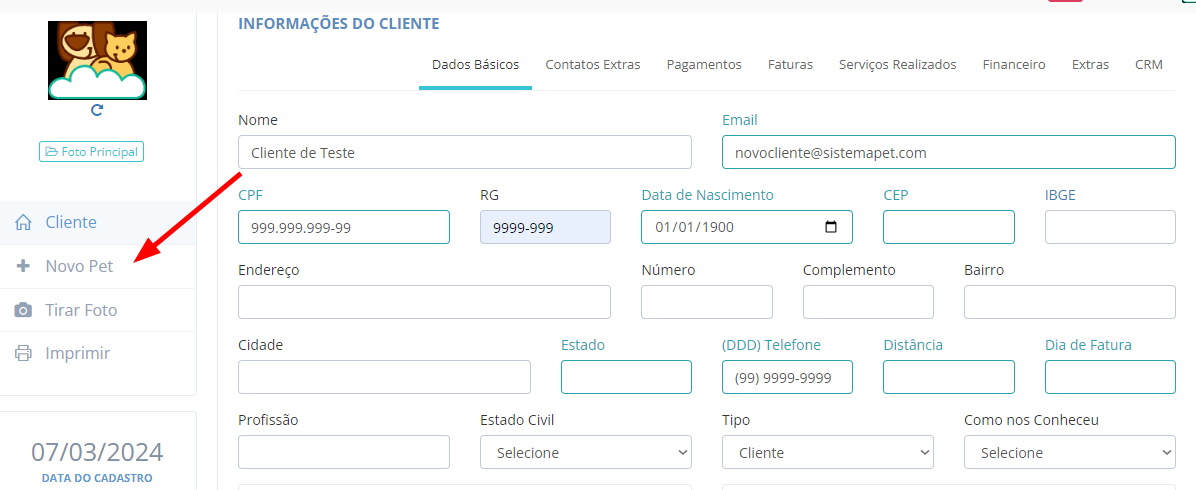Open the Tipo dropdown showing Cliente
The image size is (1196, 490).
827,452
